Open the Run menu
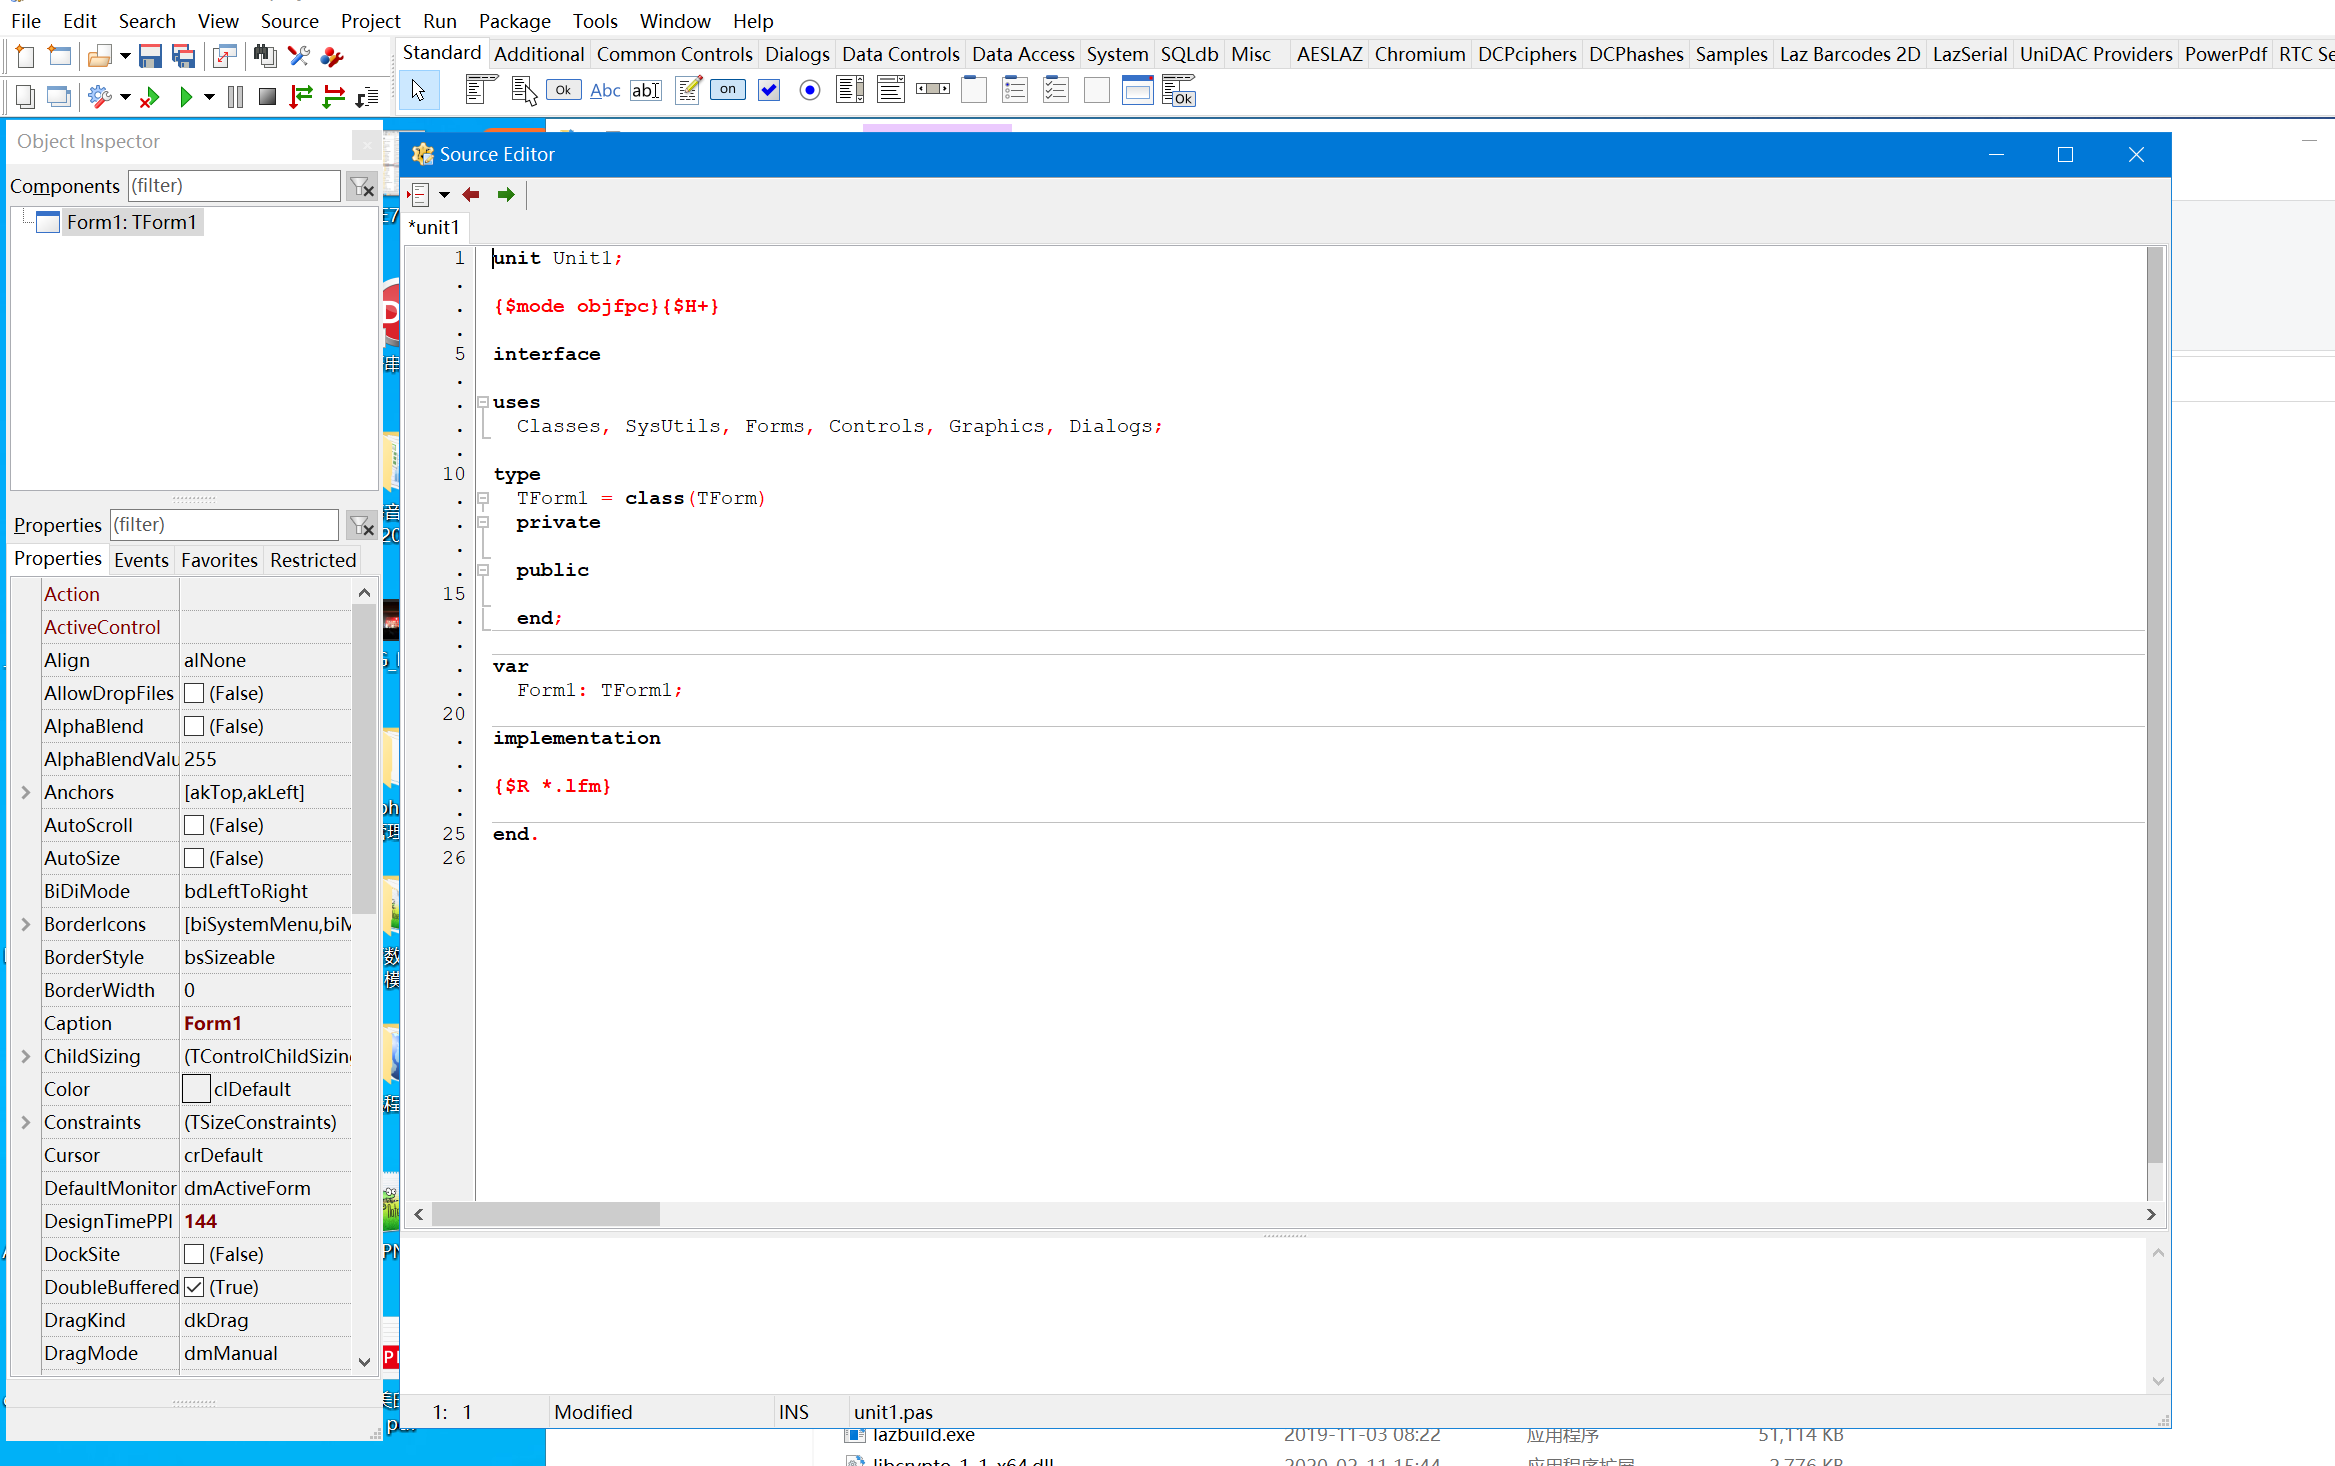This screenshot has width=2335, height=1466. (437, 19)
